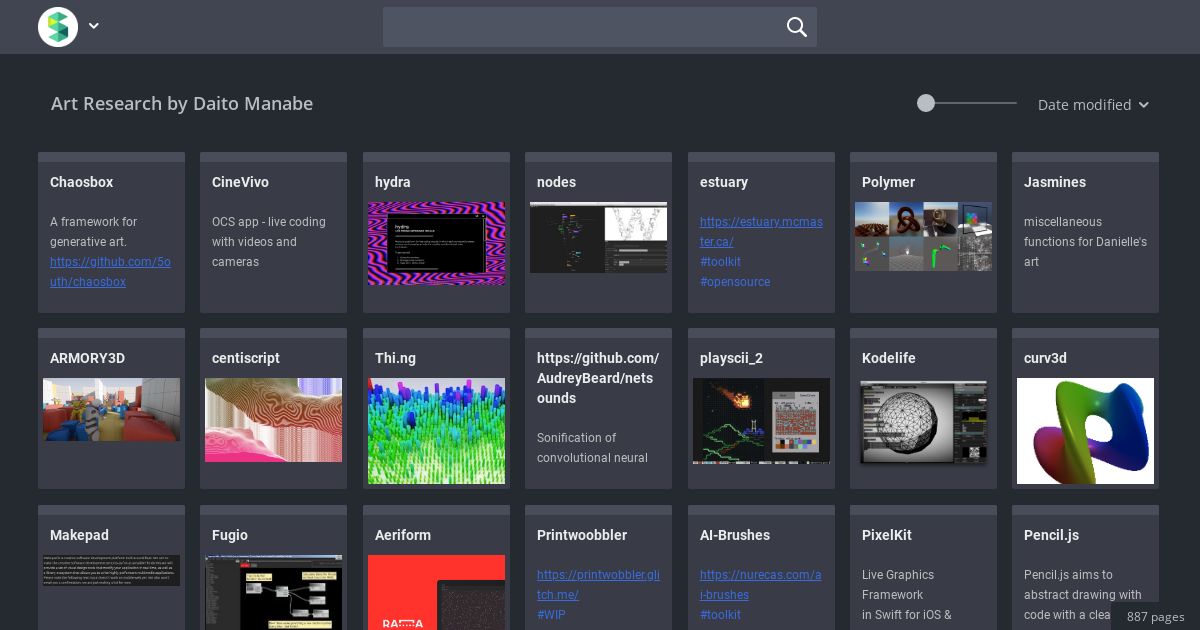The width and height of the screenshot is (1200, 630).
Task: Click the #toolkit tag in estuary card
Action: 720,262
